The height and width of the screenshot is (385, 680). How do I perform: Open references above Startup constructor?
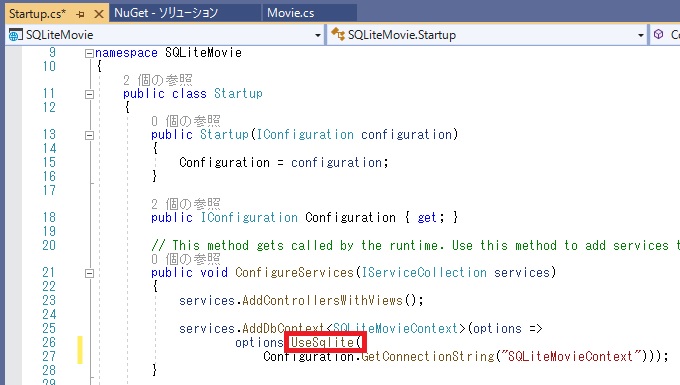186,121
